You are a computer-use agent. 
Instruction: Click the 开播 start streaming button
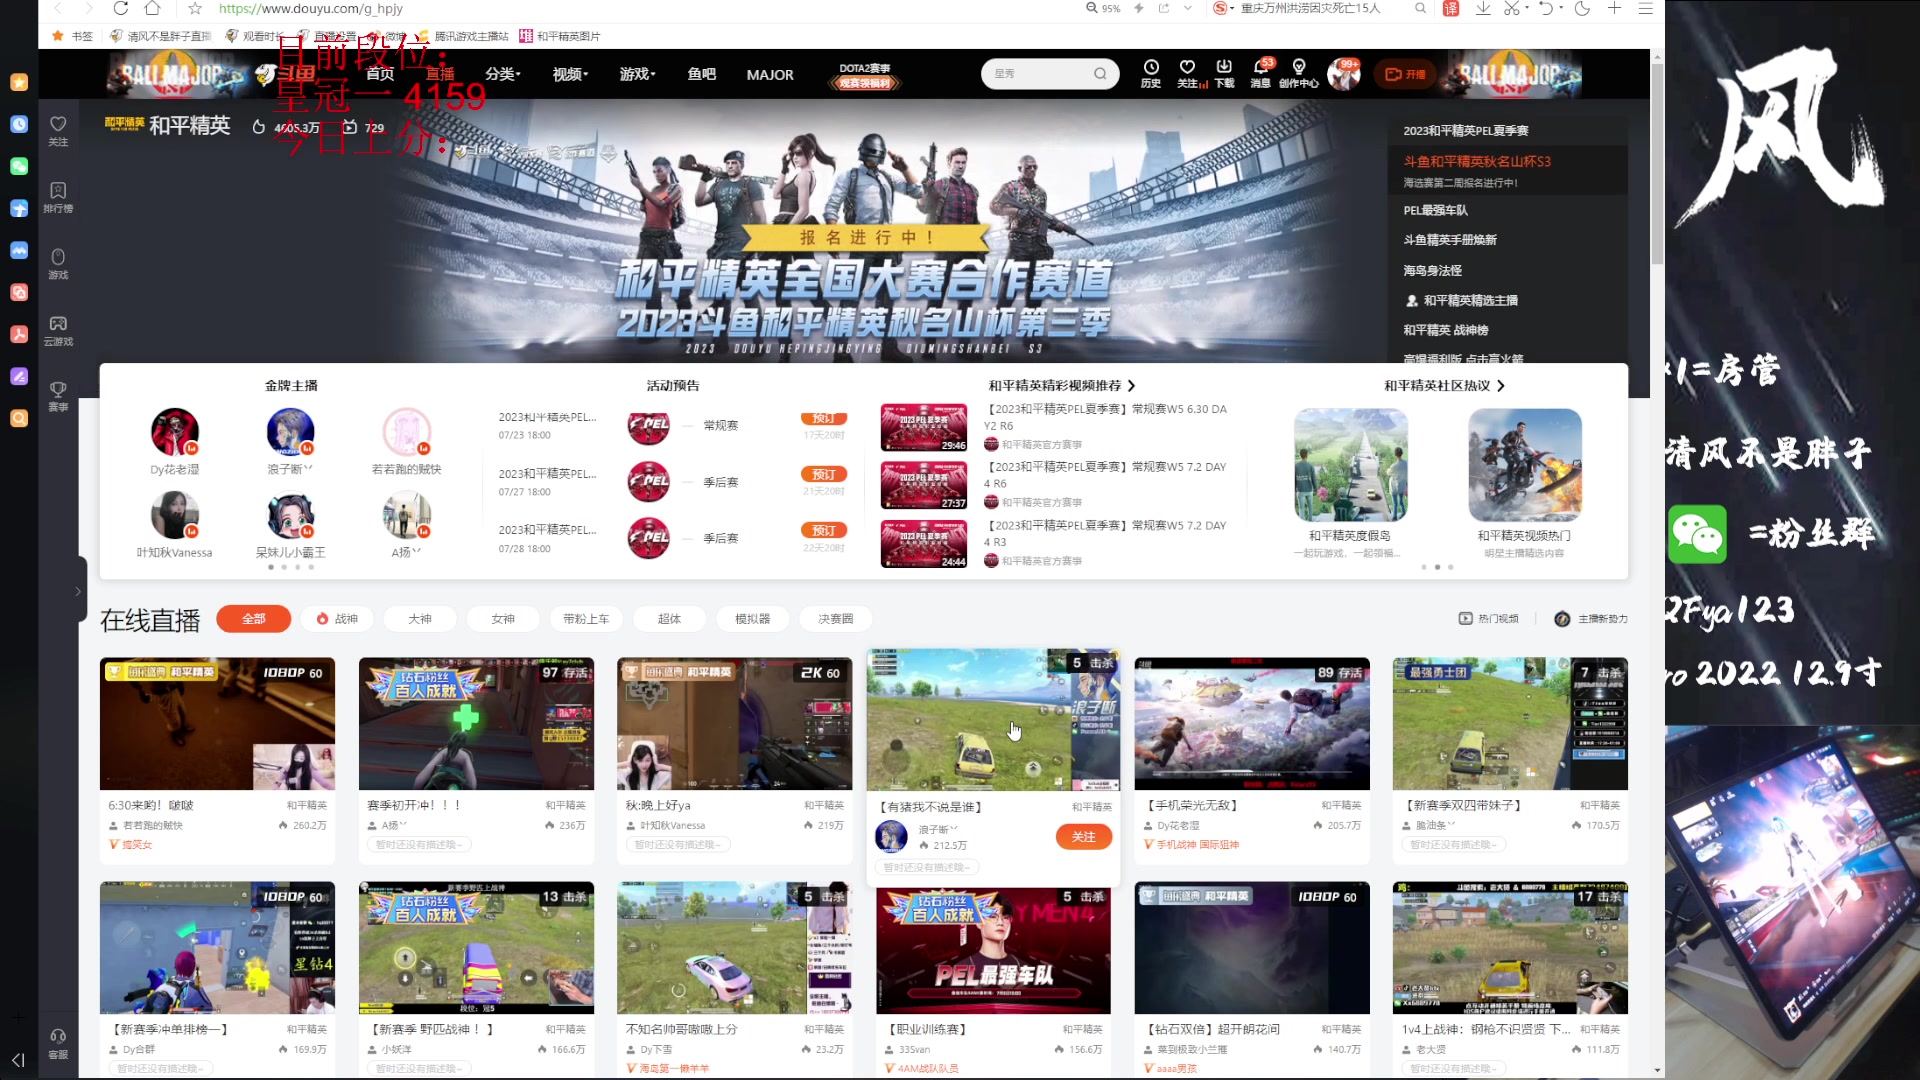click(1406, 74)
